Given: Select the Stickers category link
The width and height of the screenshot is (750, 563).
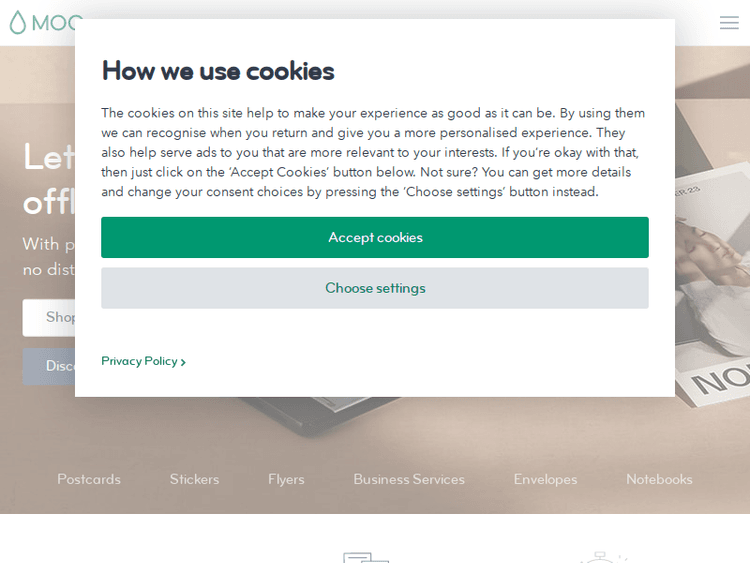Looking at the screenshot, I should click(x=194, y=479).
